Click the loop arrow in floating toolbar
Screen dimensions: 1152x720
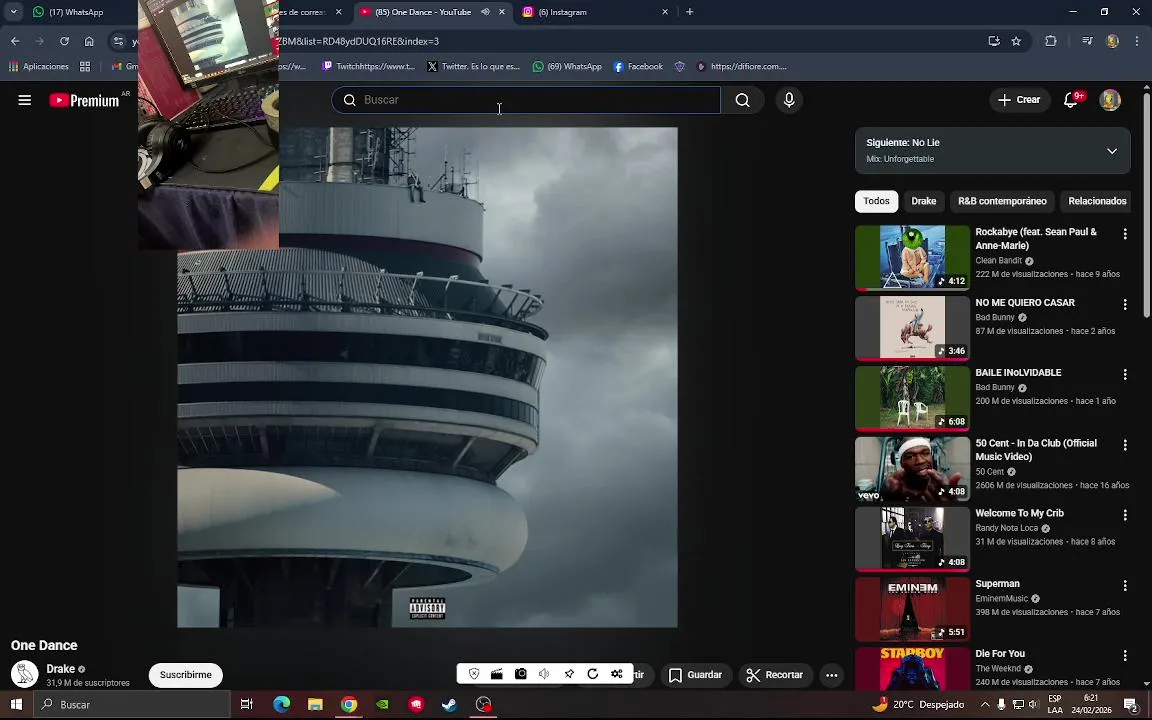[x=593, y=674]
